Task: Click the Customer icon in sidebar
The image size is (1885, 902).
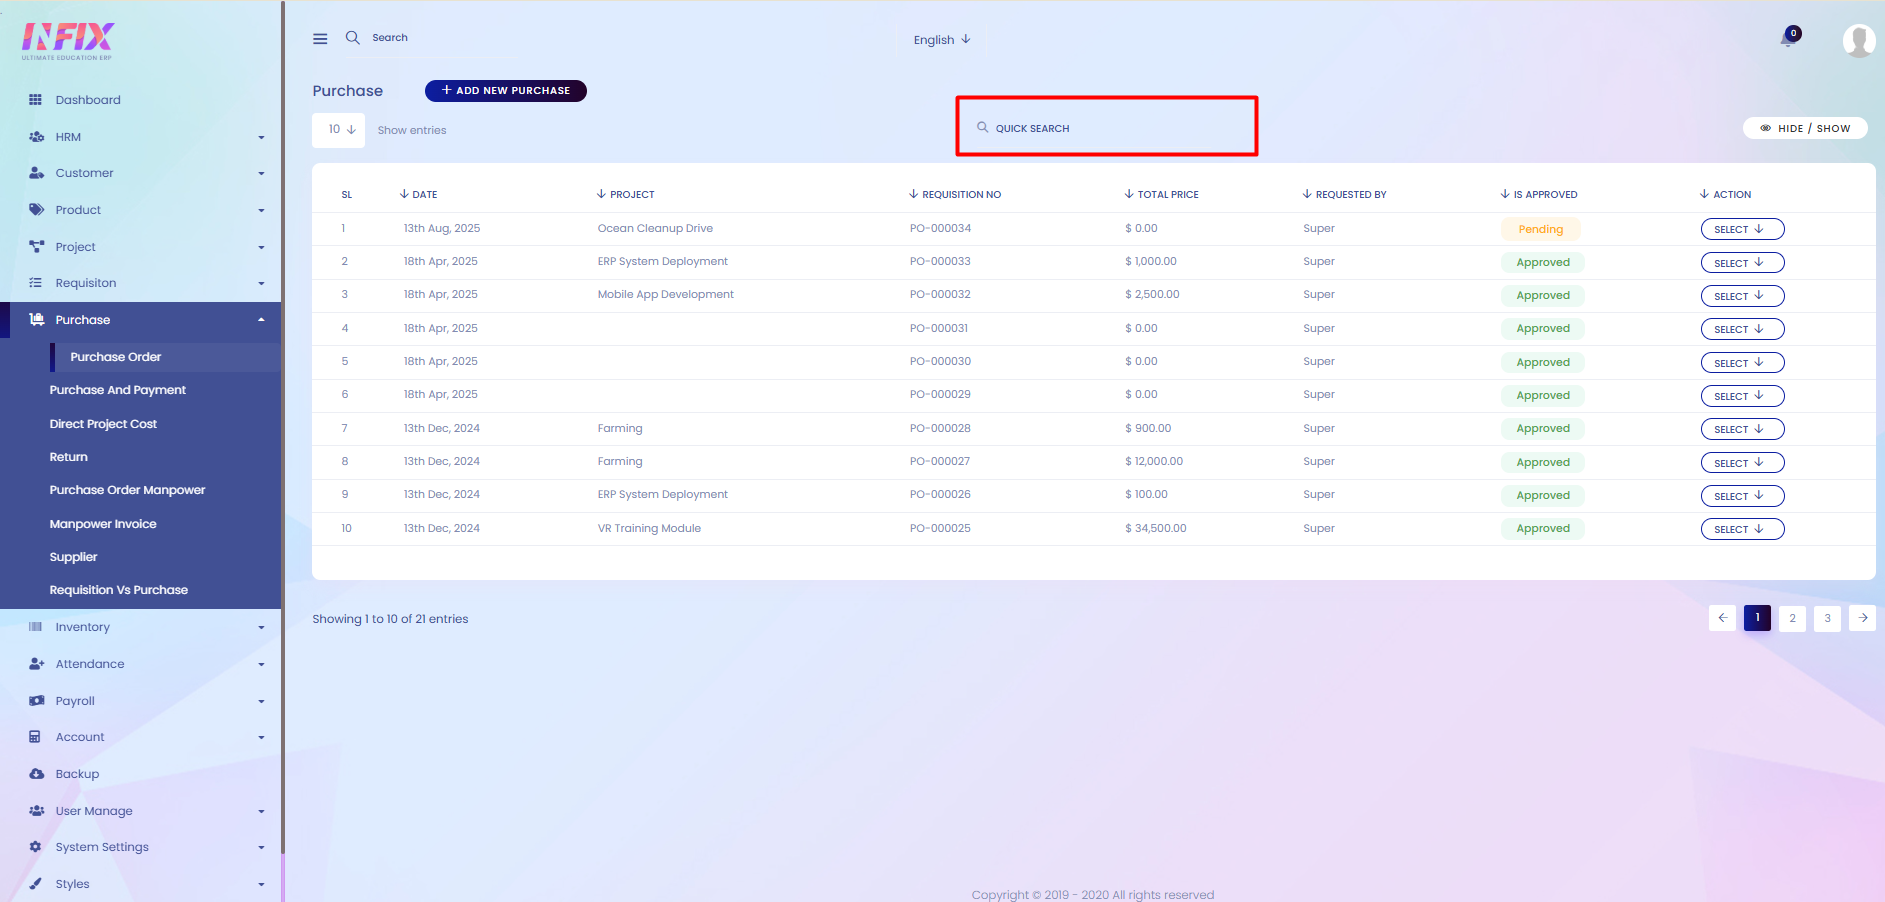Action: click(36, 173)
